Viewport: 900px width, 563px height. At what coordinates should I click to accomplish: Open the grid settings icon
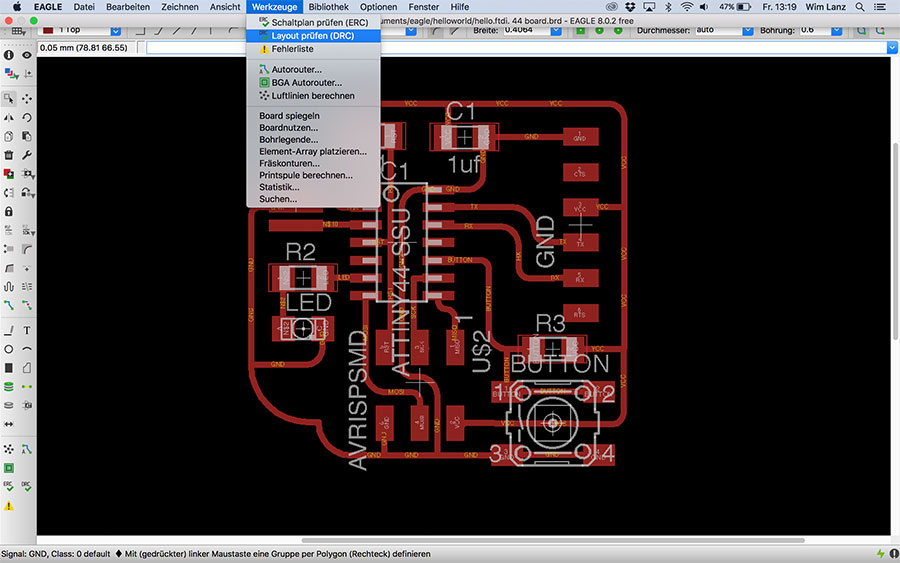pos(18,31)
